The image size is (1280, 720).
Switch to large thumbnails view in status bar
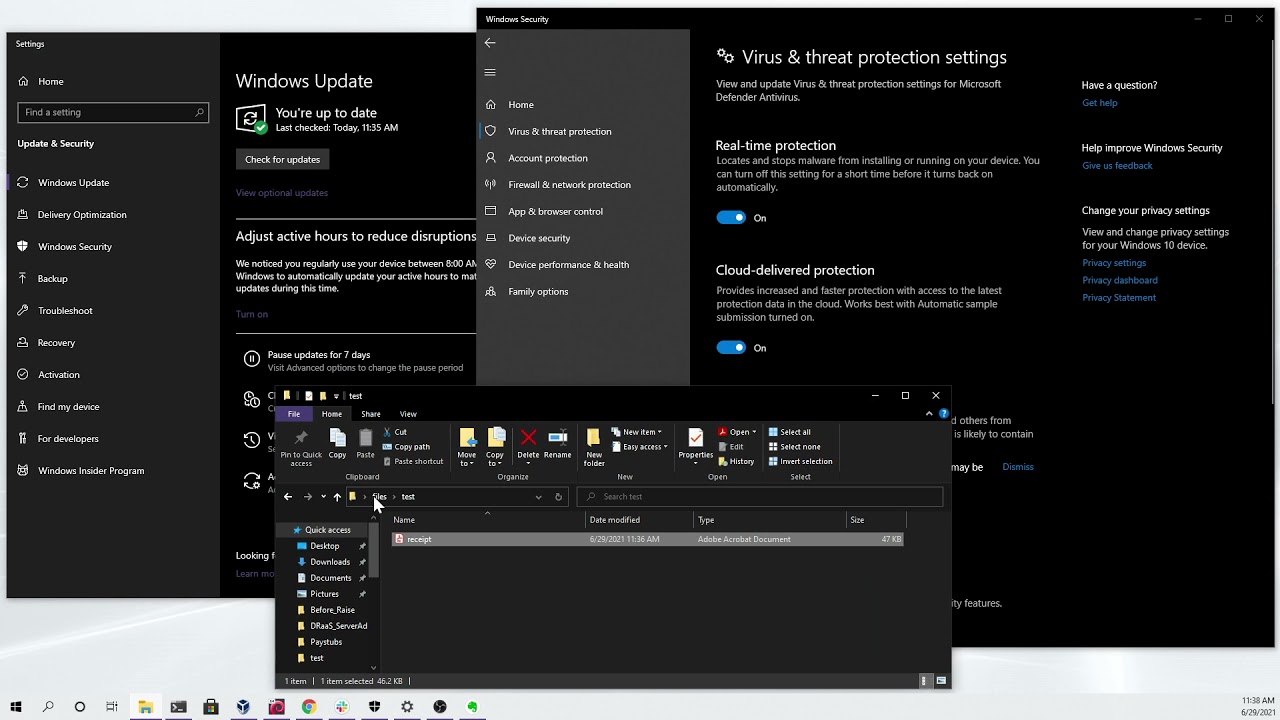(x=941, y=681)
